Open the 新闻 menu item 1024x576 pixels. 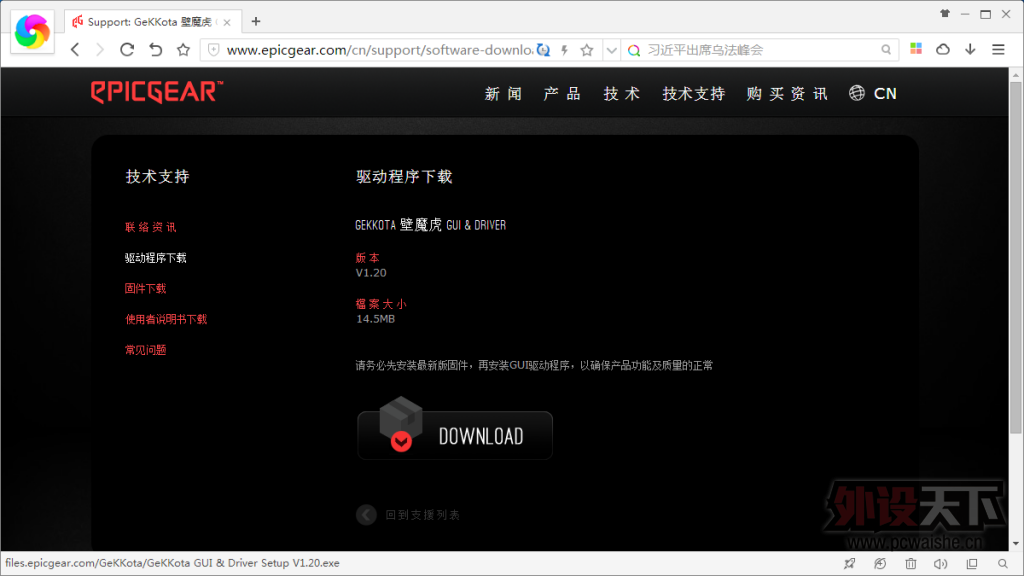coord(504,93)
